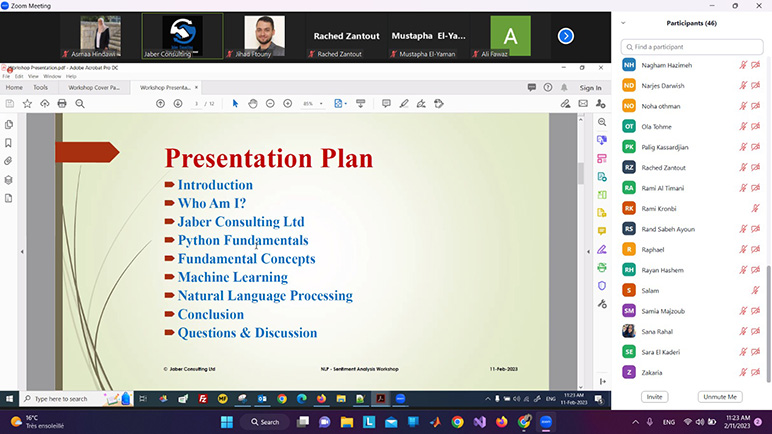Click the Print icon in Acrobat toolbar
The image size is (772, 434).
62,103
